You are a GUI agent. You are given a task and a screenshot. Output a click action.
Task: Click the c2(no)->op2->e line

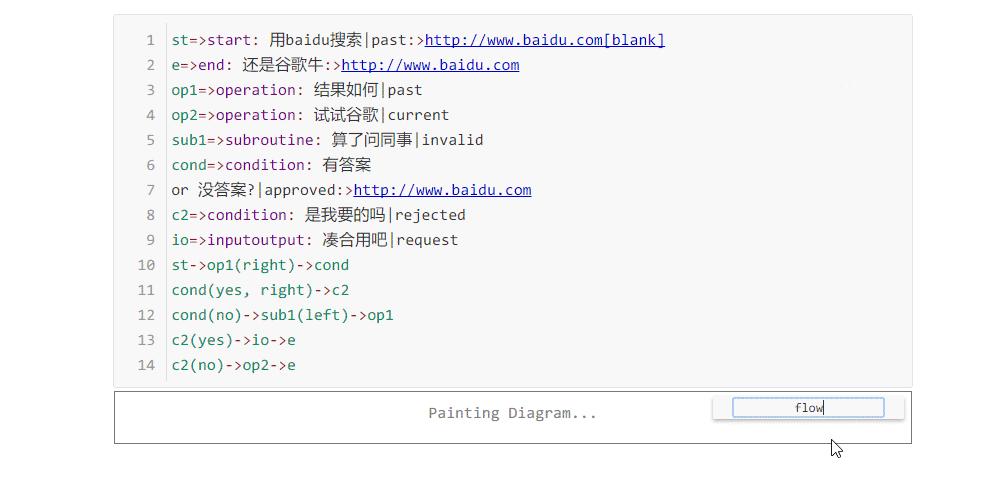point(233,366)
